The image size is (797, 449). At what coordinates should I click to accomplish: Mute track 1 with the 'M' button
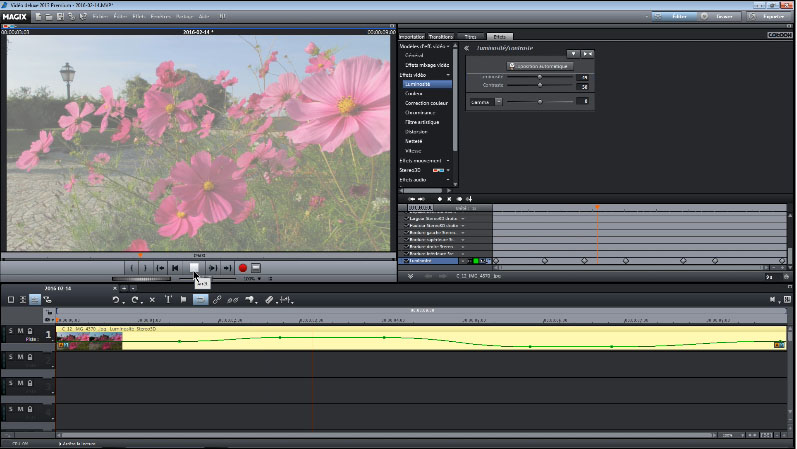[21, 330]
